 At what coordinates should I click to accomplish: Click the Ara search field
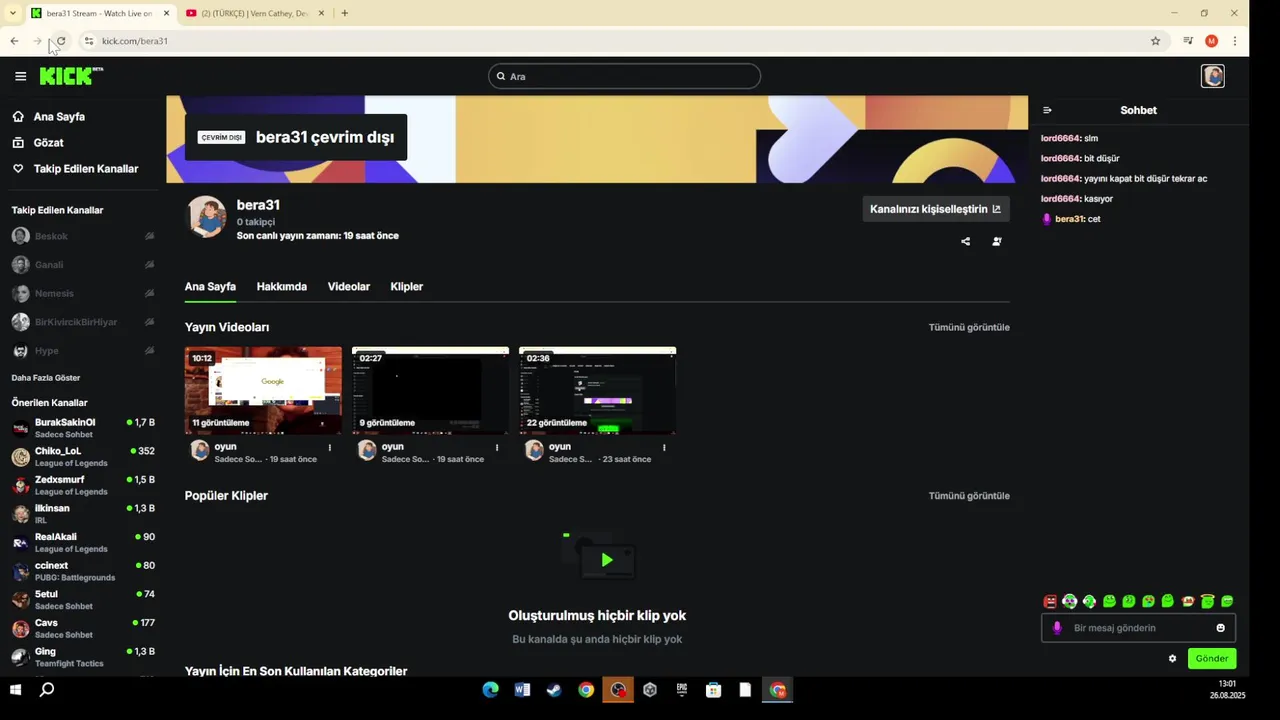coord(624,76)
